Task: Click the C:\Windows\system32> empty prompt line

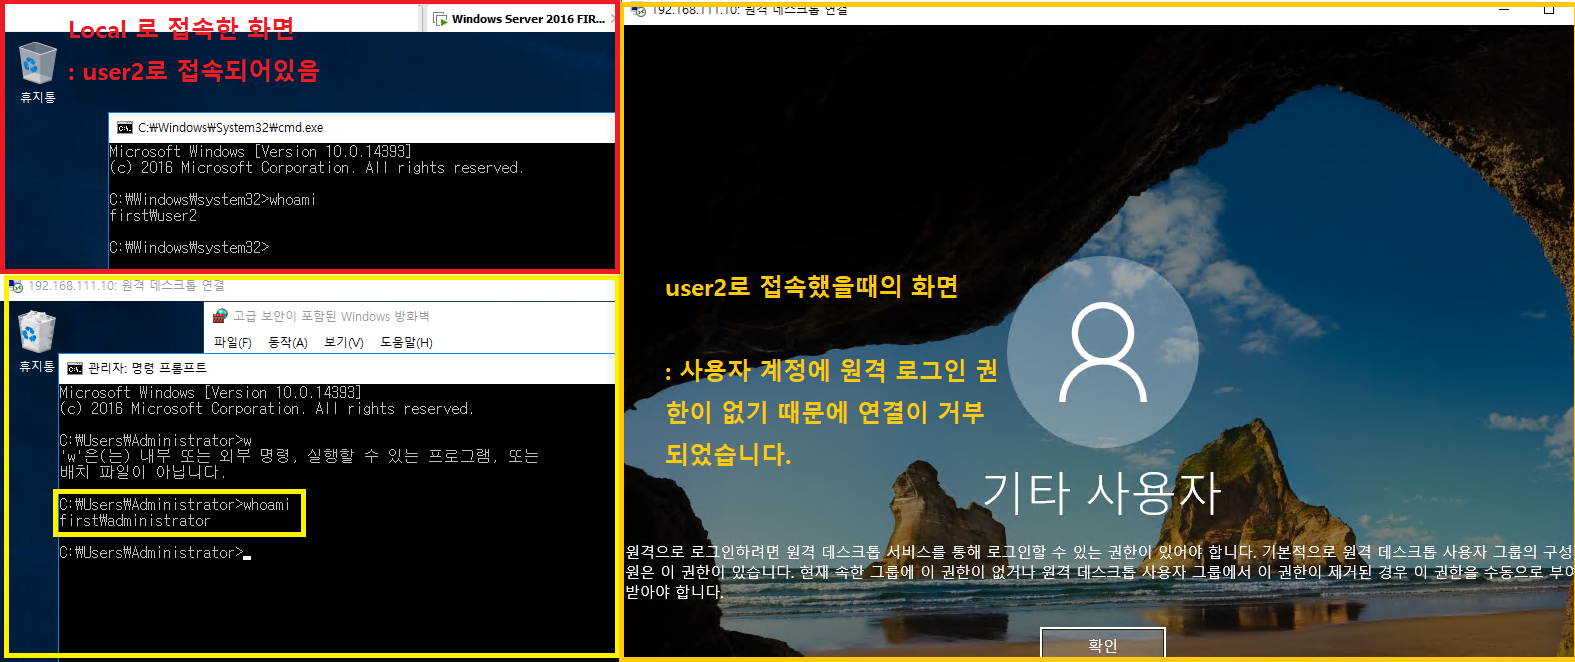Action: coord(189,248)
